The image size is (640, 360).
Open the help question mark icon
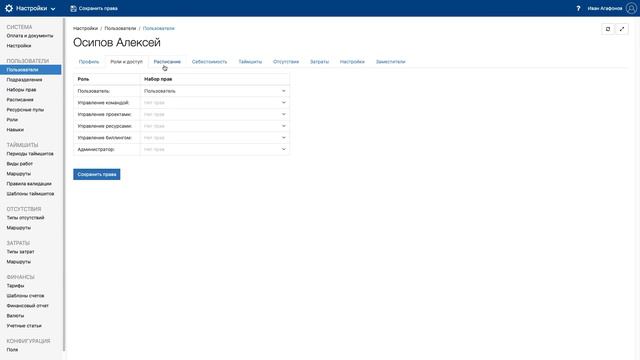click(x=578, y=8)
